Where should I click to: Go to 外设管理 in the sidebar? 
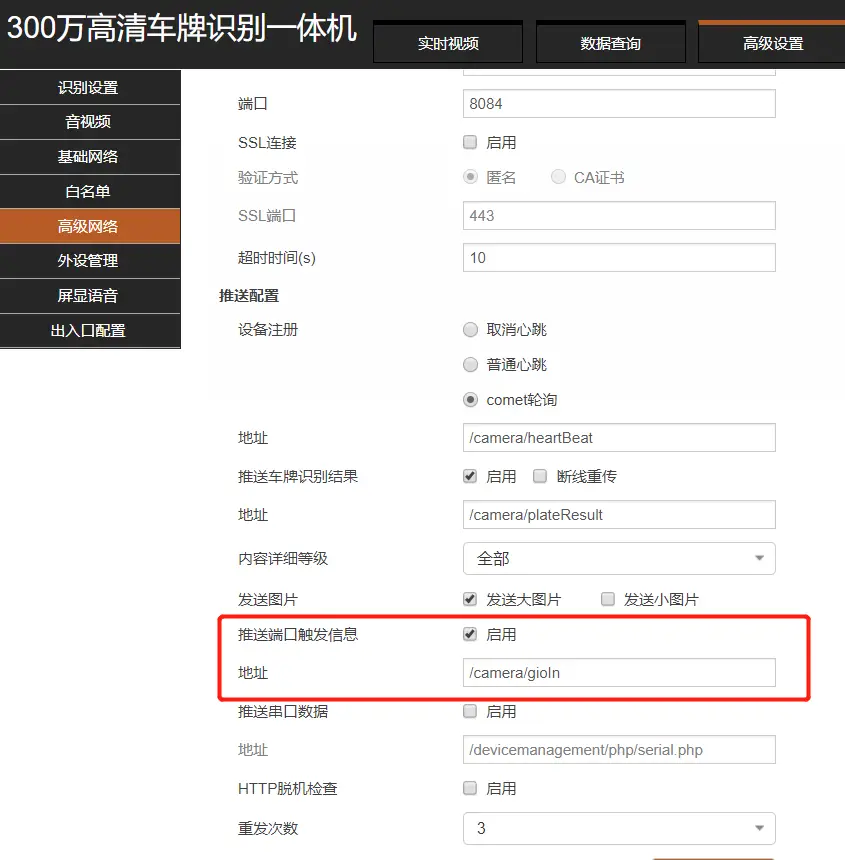click(x=89, y=261)
